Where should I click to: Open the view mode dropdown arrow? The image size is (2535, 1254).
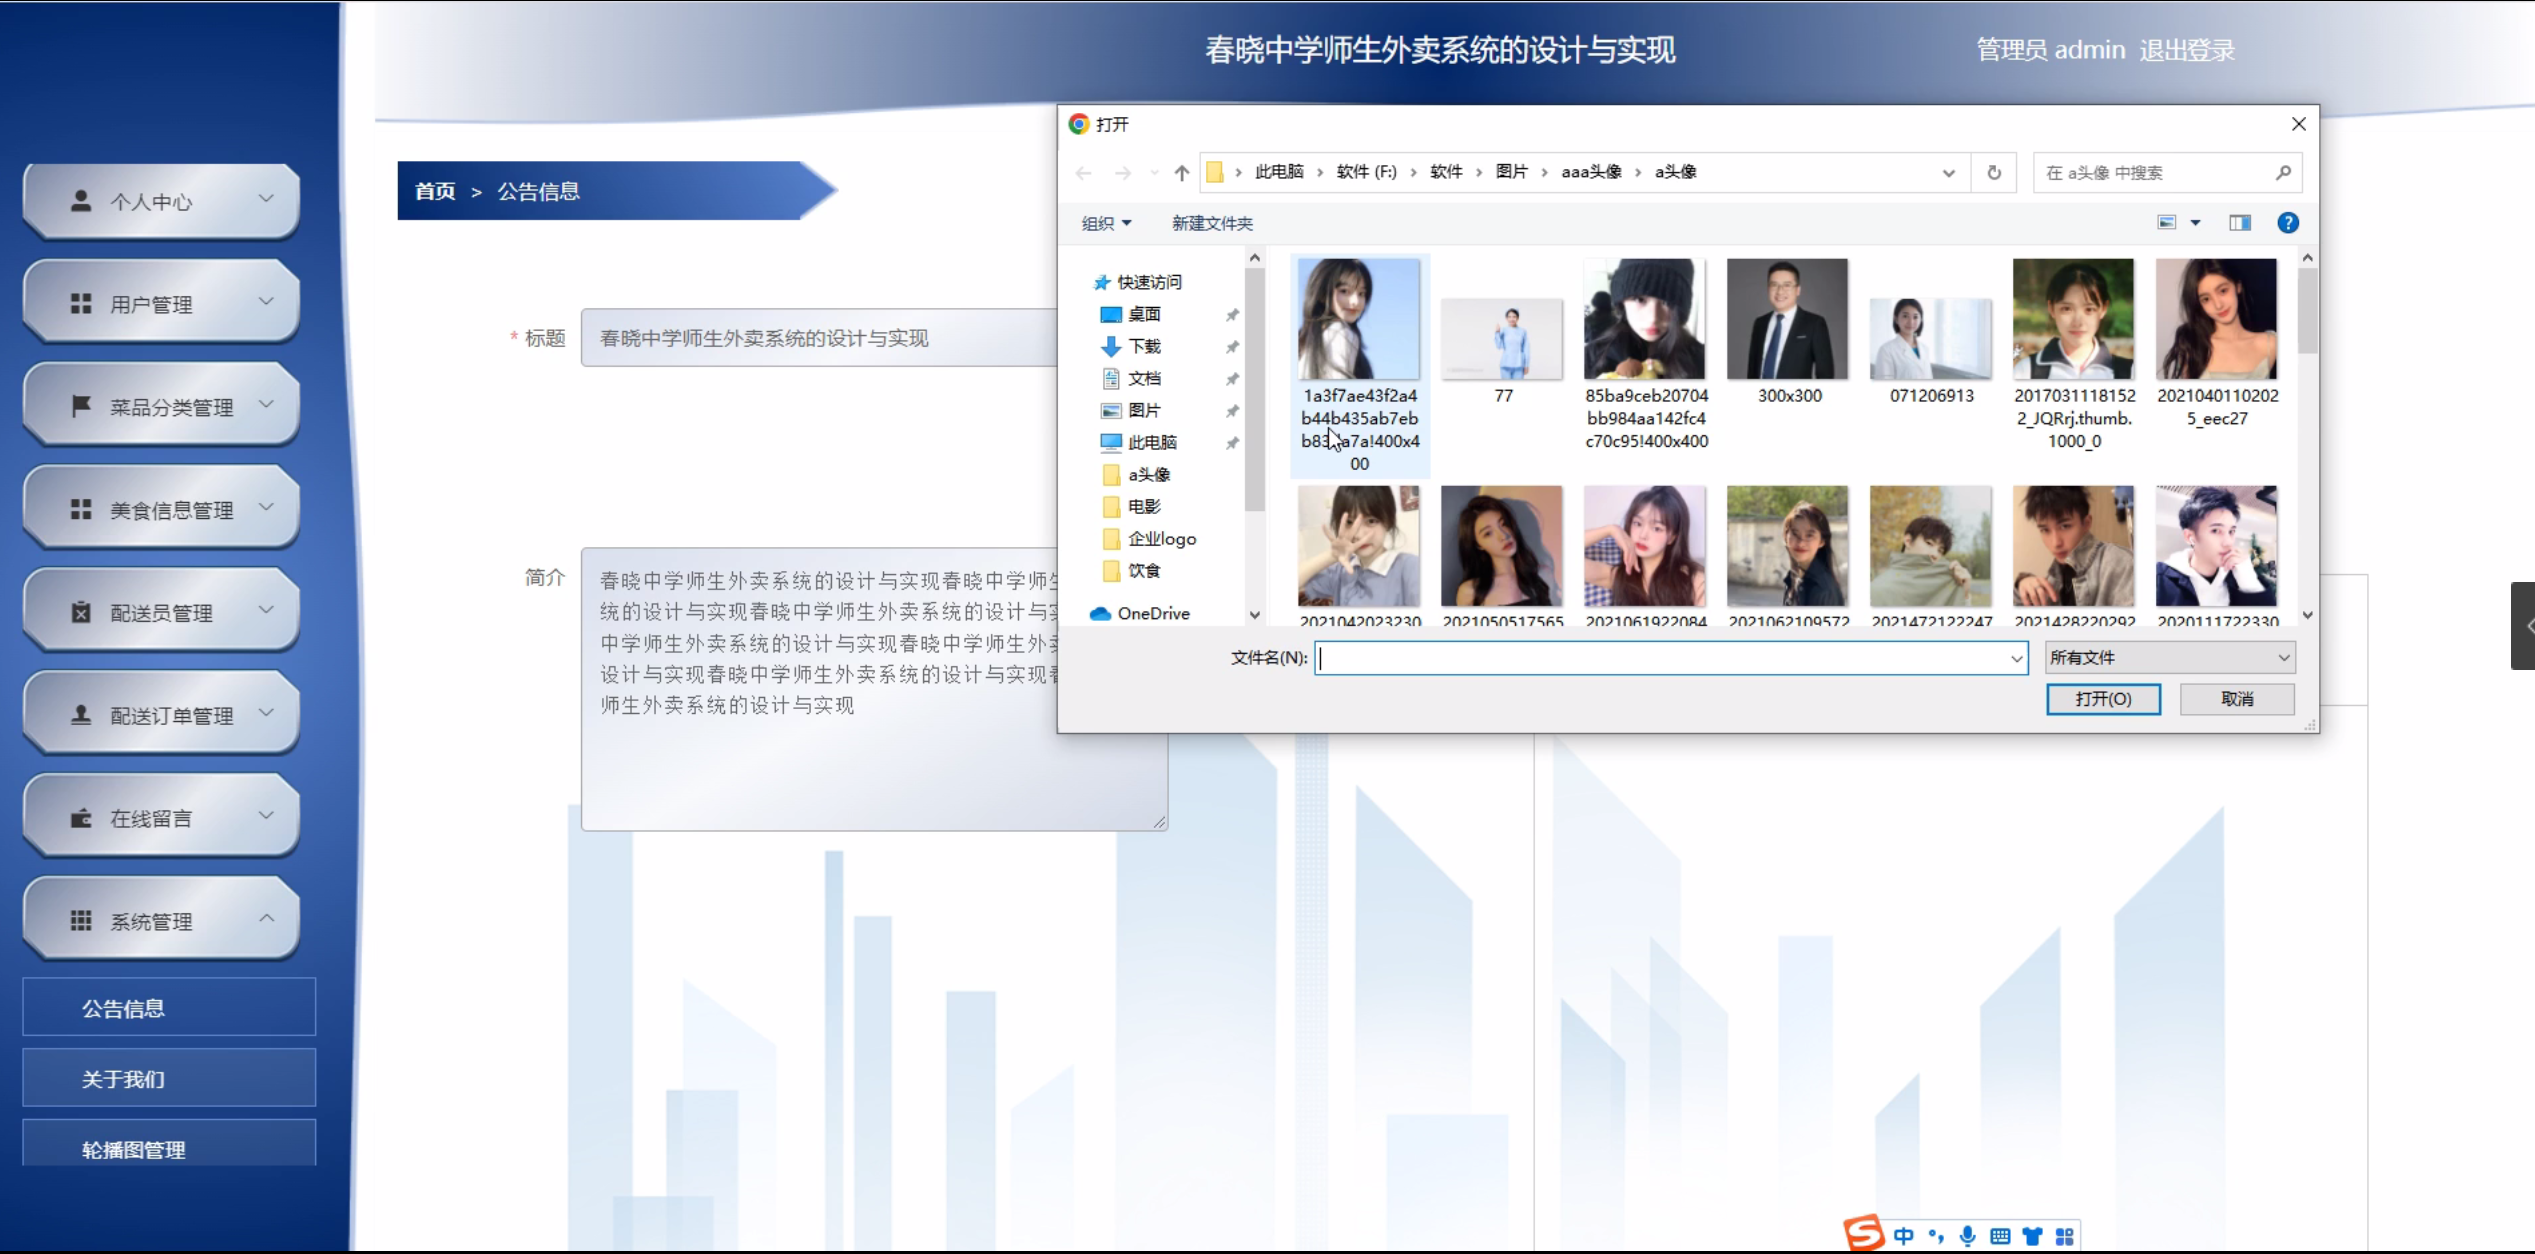click(x=2195, y=223)
